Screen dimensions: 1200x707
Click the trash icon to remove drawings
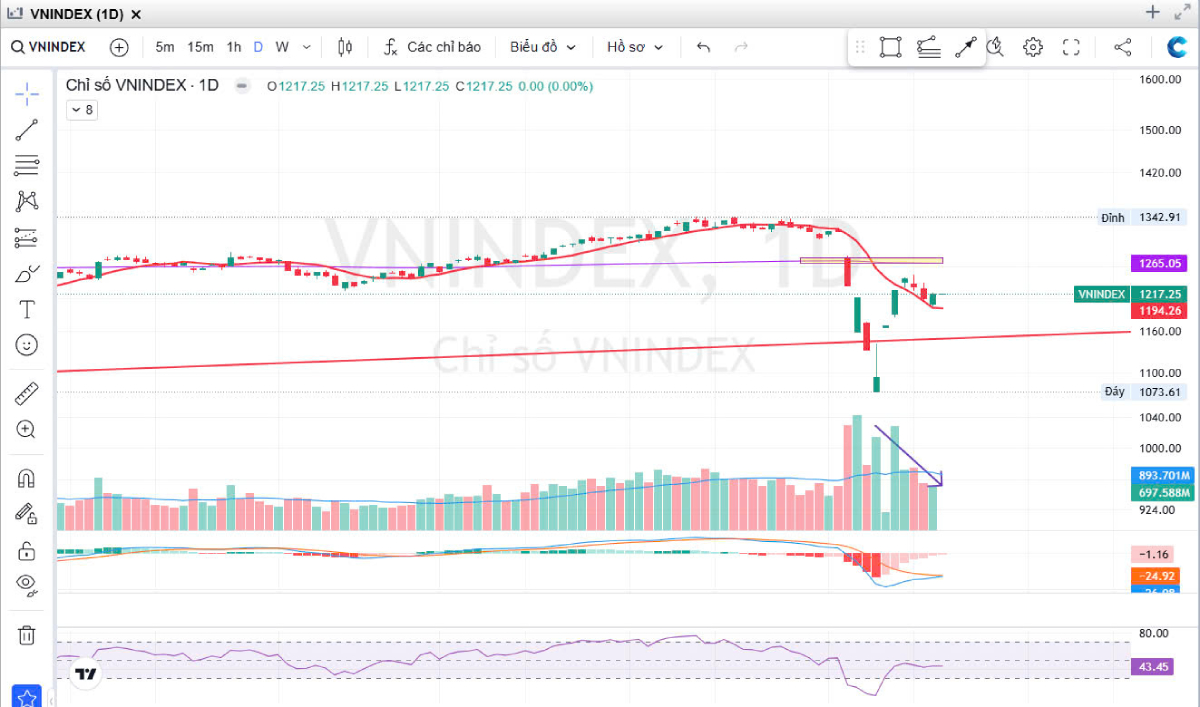point(27,635)
